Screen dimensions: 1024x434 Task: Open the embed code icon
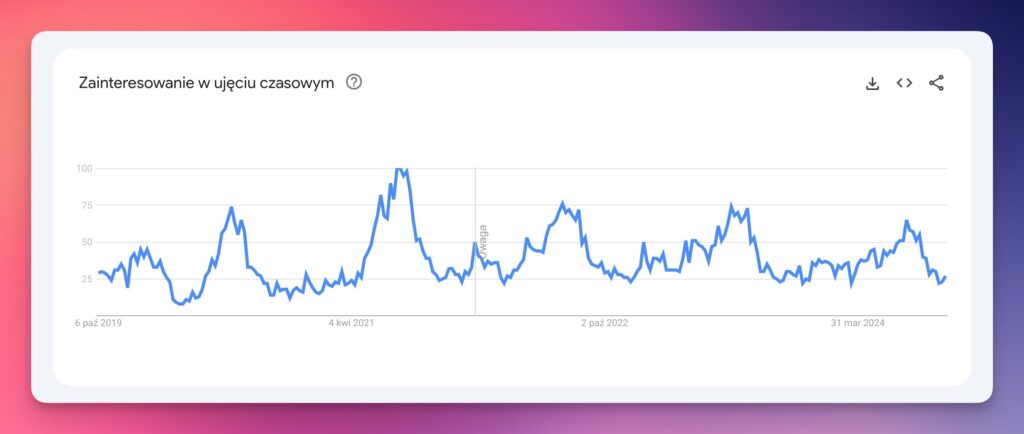click(x=904, y=83)
